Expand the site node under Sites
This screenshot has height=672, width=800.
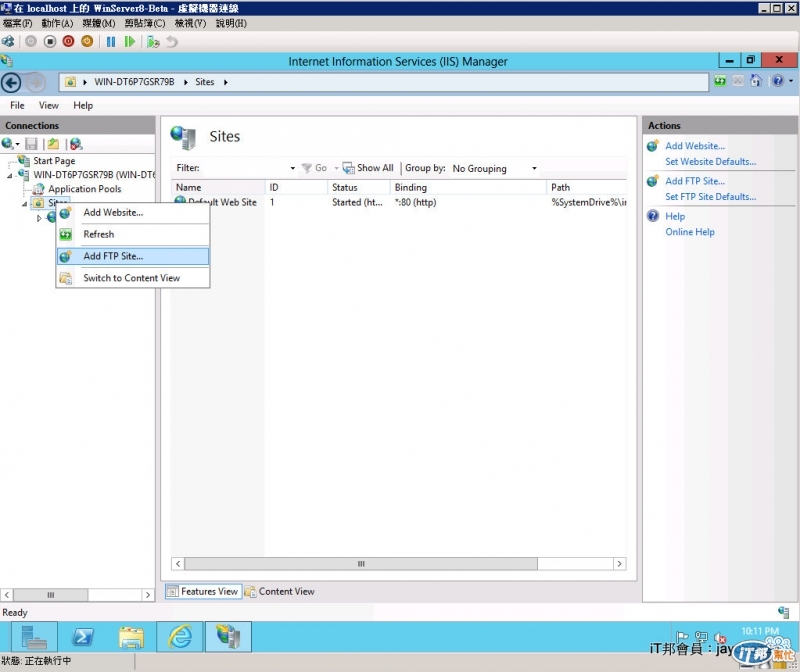point(39,218)
